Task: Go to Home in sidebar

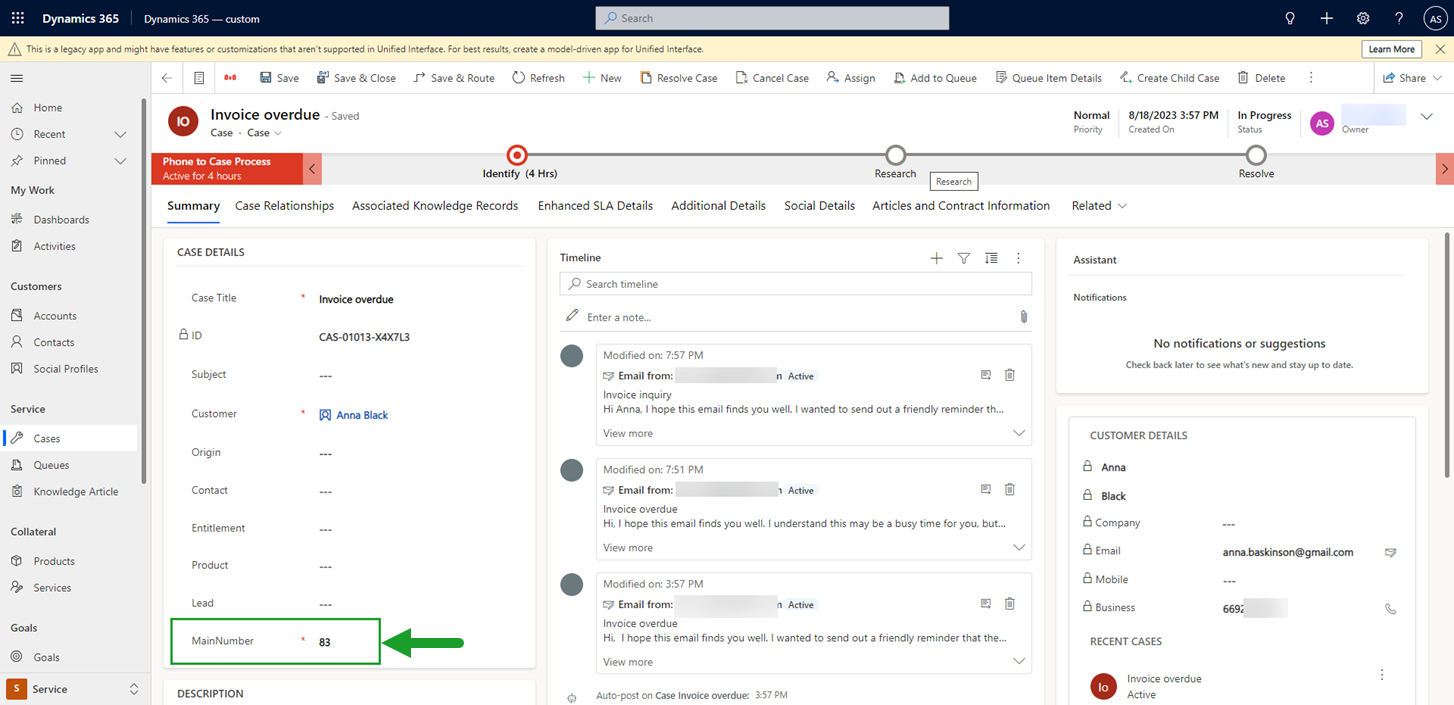Action: 47,107
